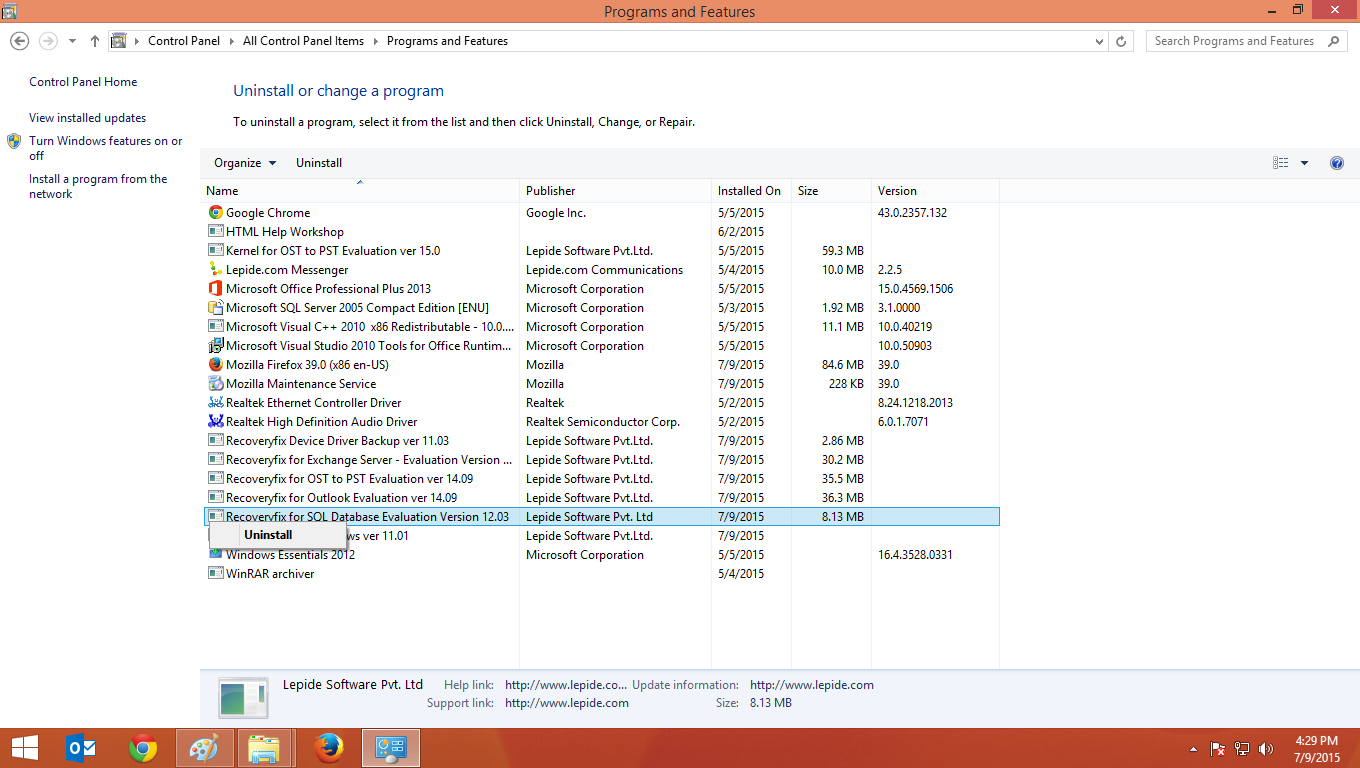The image size is (1360, 768).
Task: Expand the All Control Panel Items arrow
Action: (376, 41)
